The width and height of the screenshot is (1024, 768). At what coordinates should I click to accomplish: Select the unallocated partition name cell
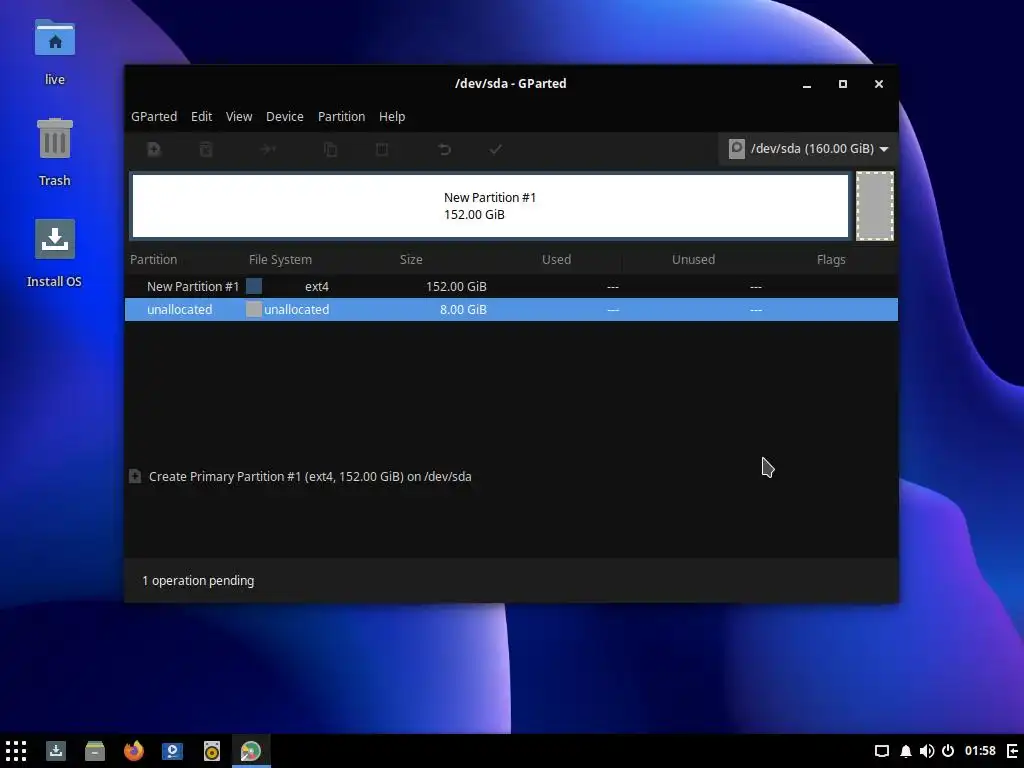click(180, 310)
